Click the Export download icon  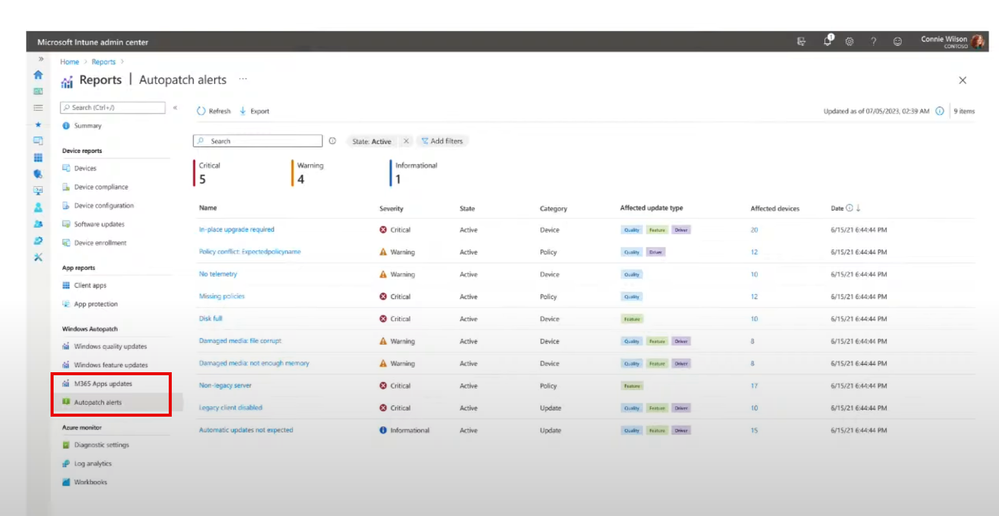pos(243,111)
